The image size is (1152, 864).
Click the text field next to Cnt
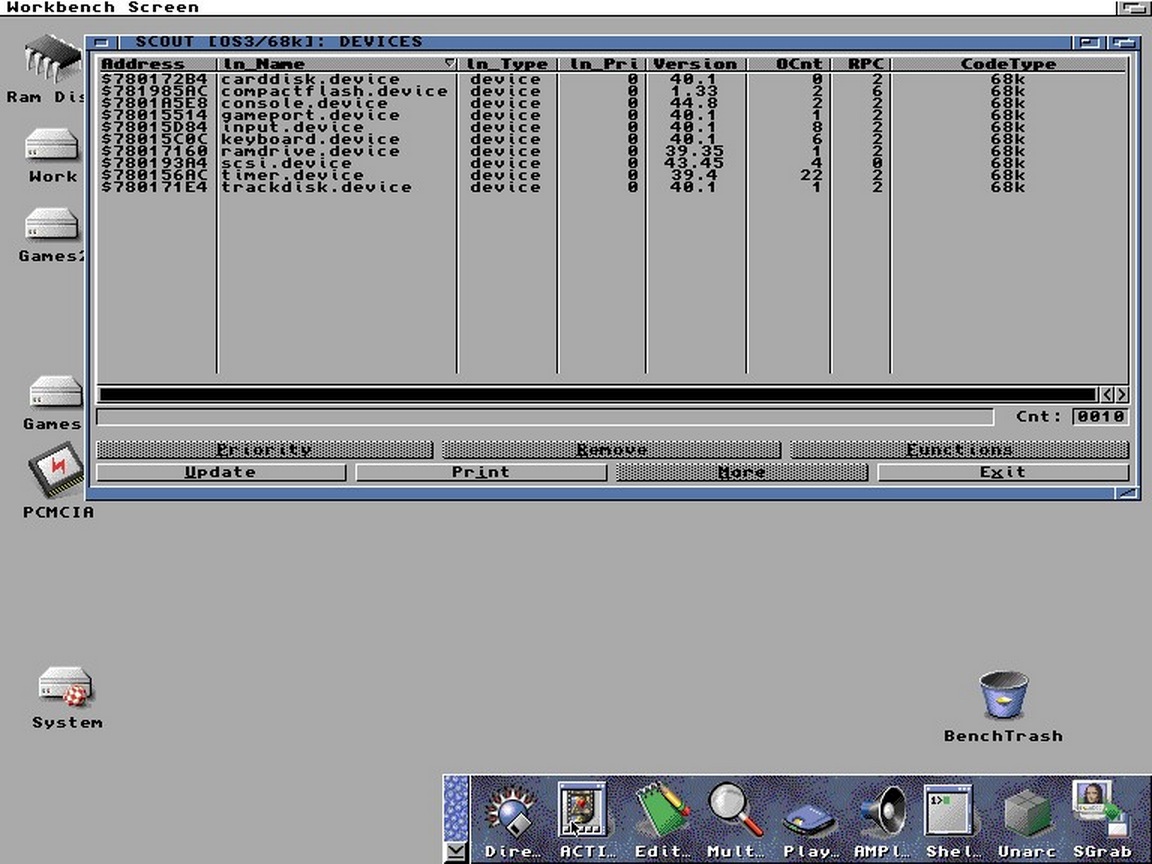[544, 417]
